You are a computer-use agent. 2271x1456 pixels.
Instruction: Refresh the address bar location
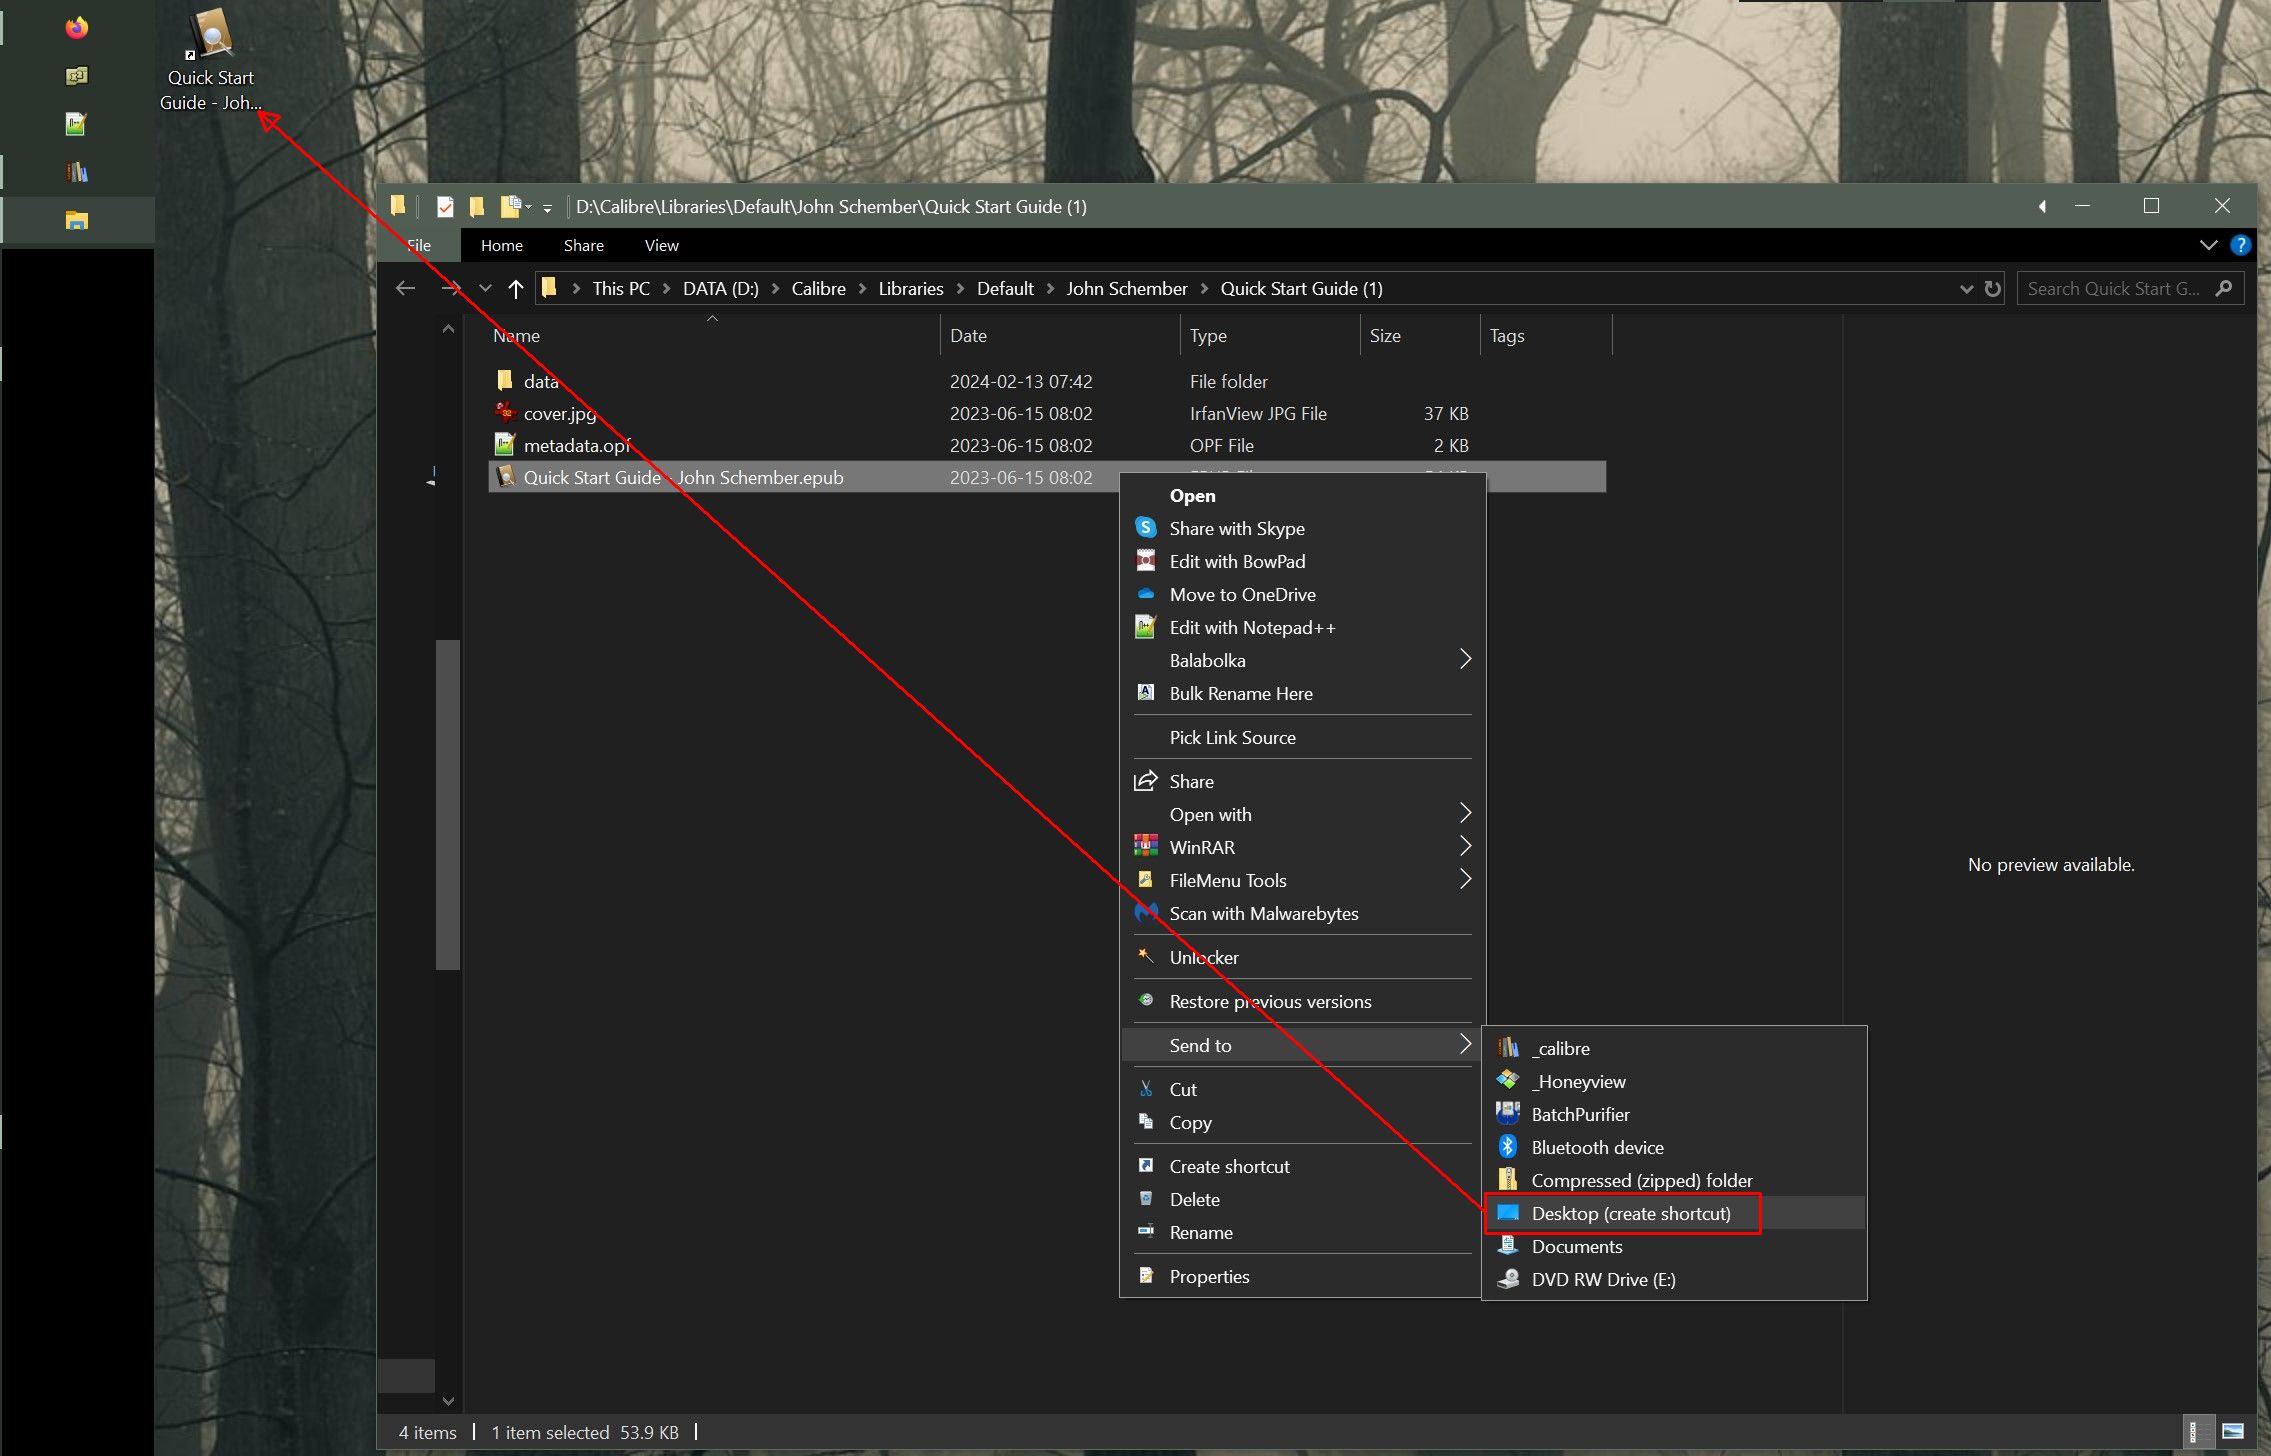coord(1993,289)
